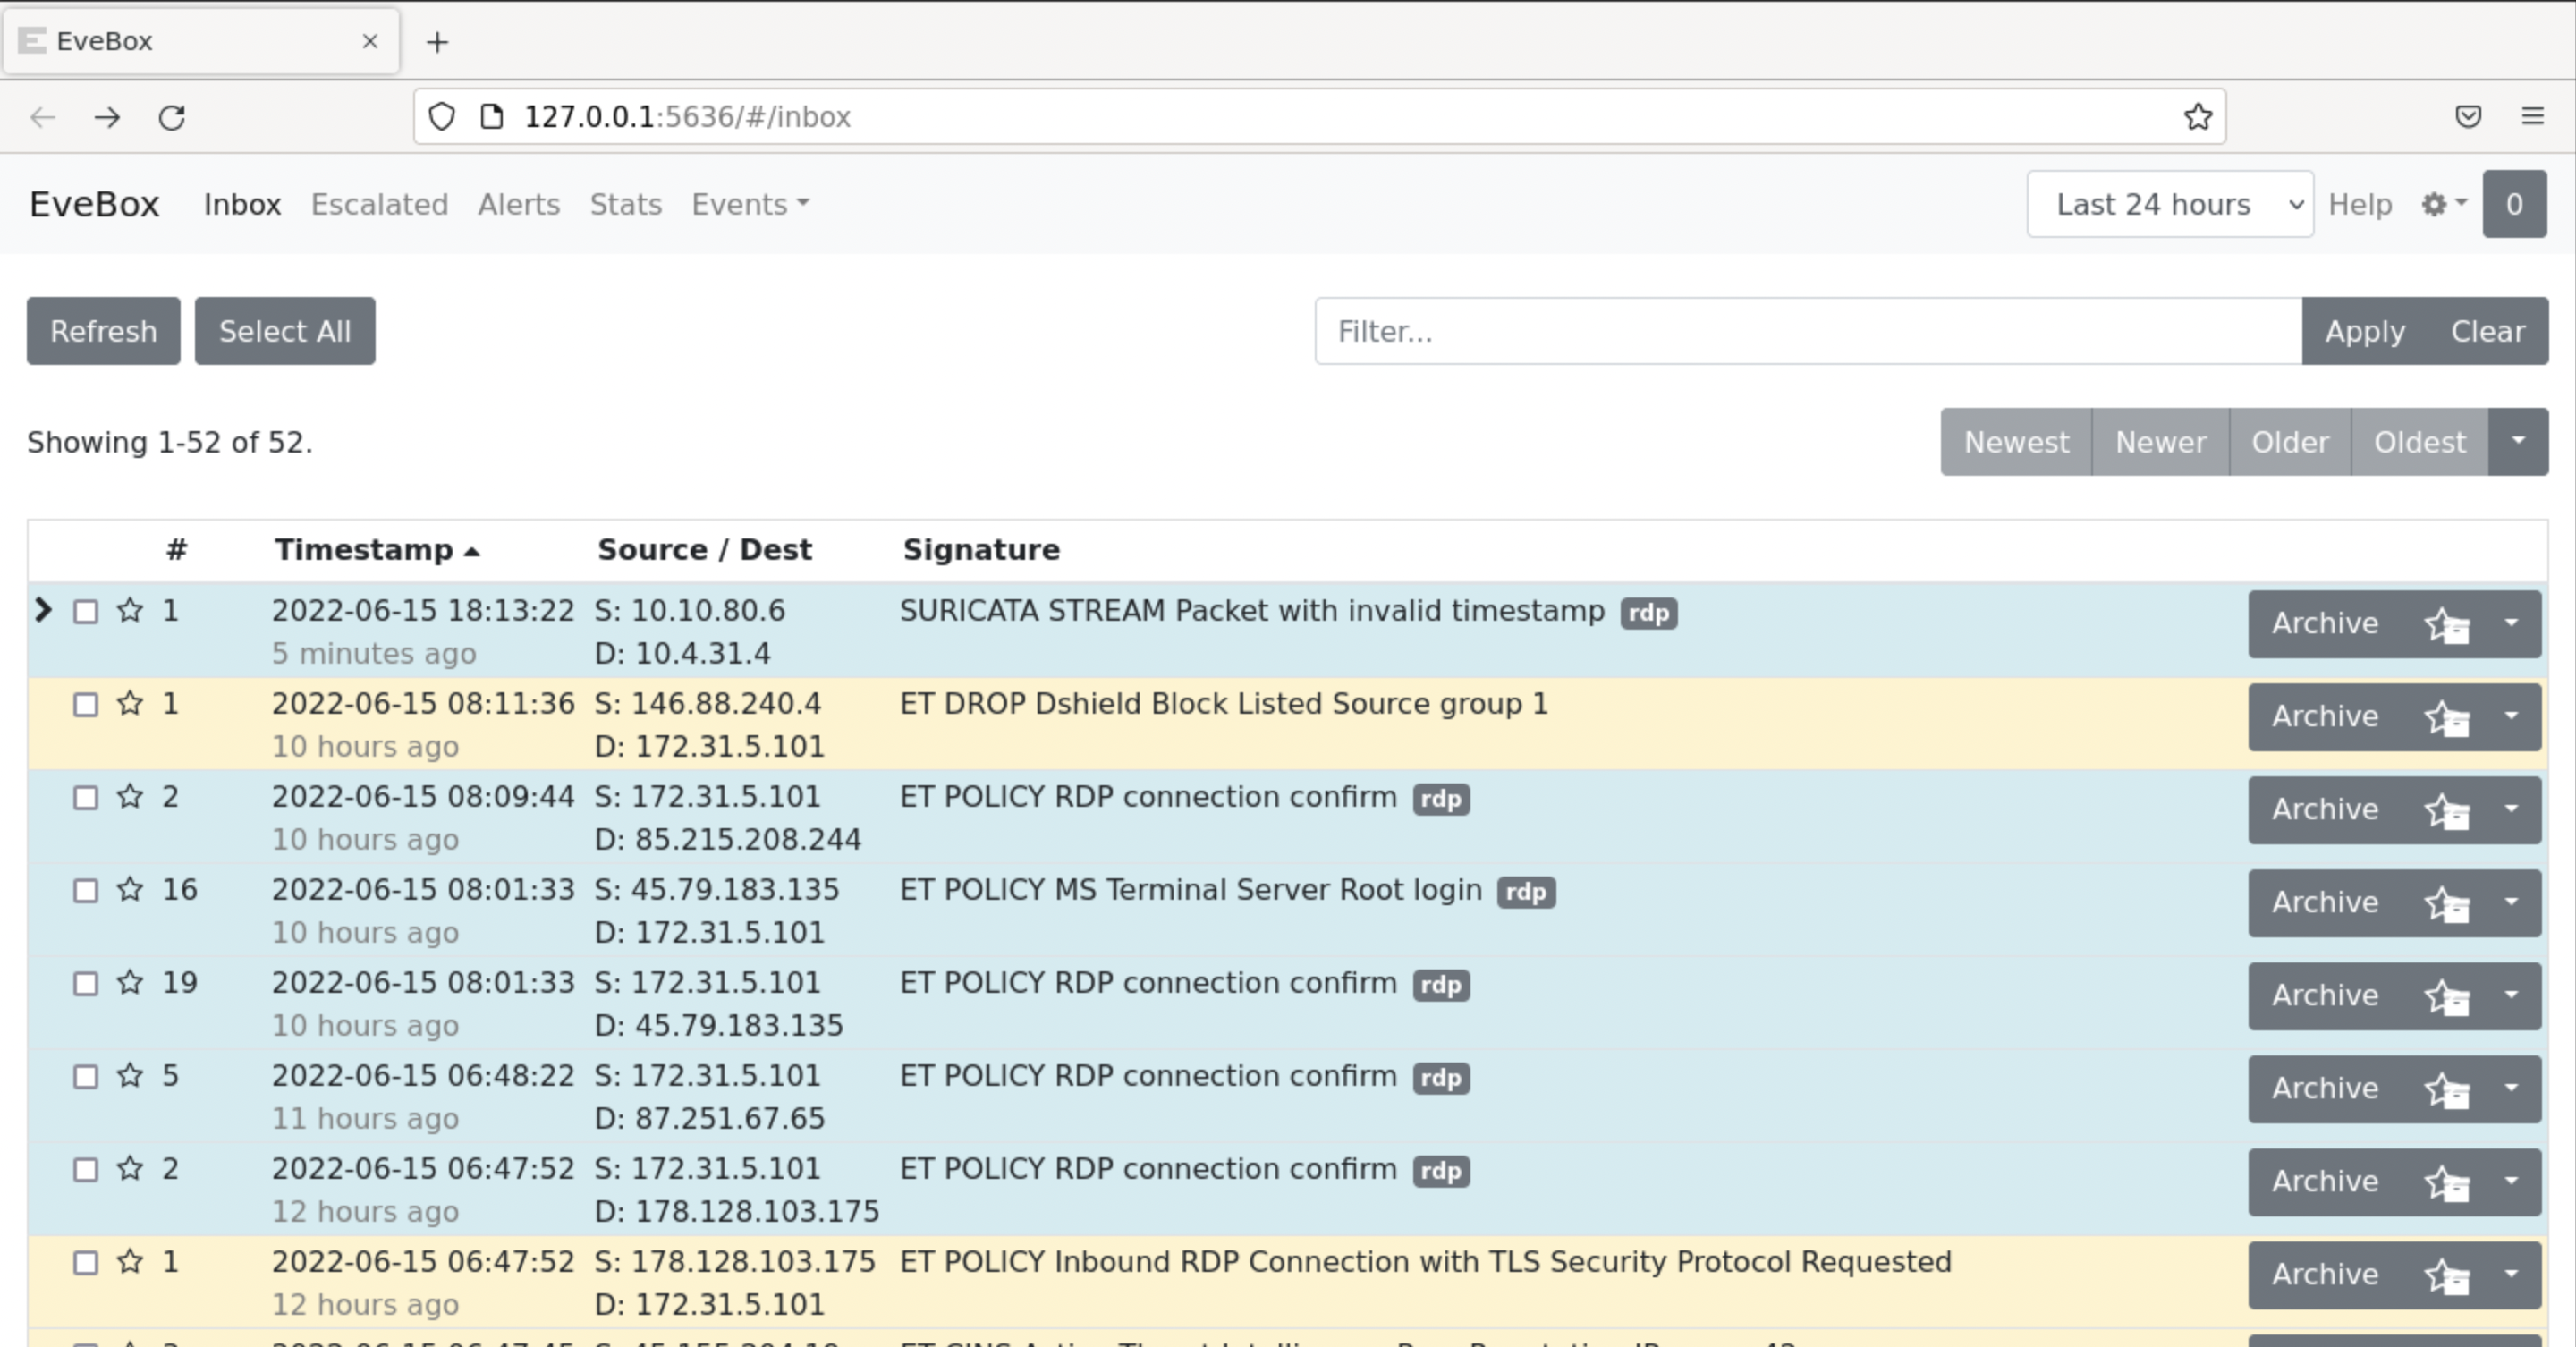Escalate and archive alert to 87.251.67.65

(x=2446, y=1089)
